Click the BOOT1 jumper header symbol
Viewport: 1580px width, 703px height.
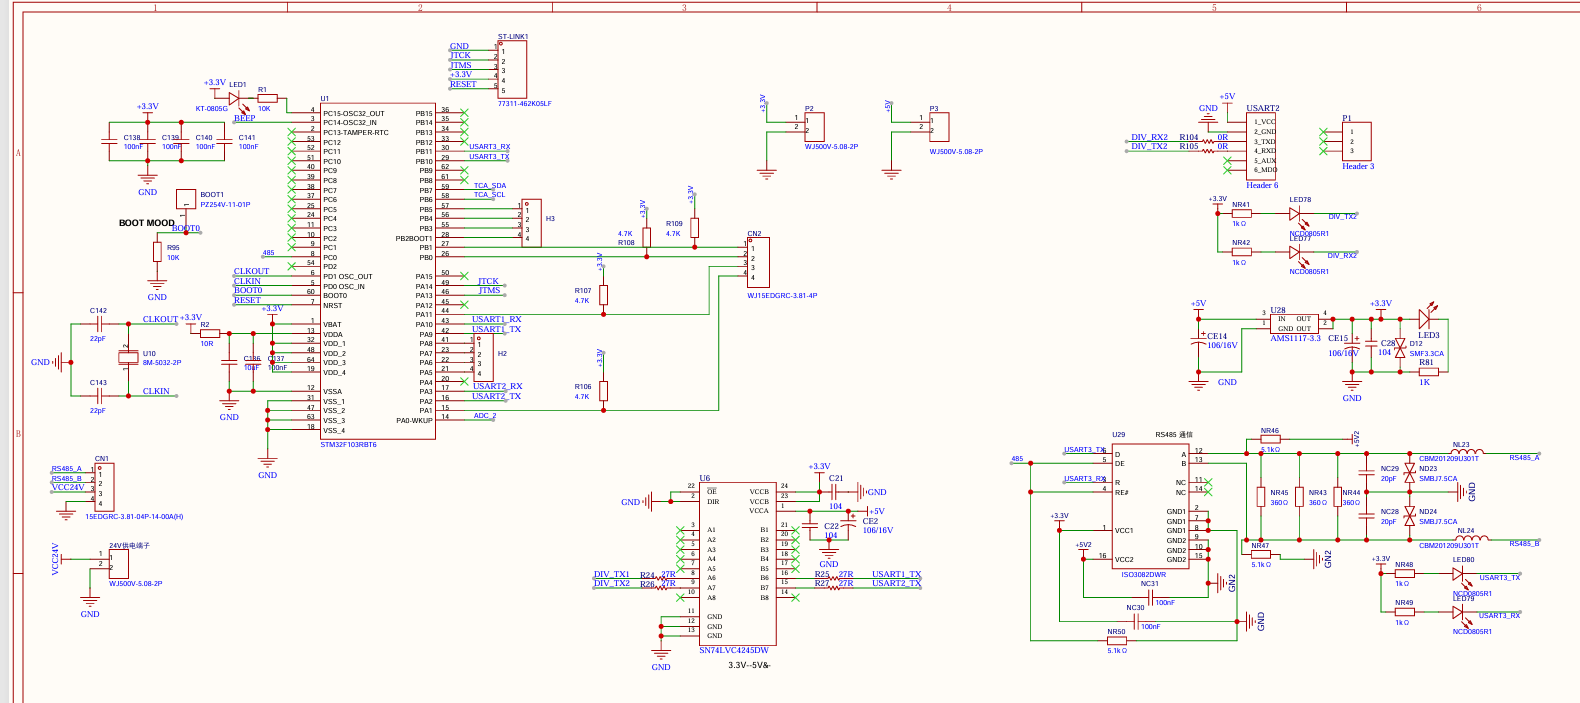click(186, 199)
